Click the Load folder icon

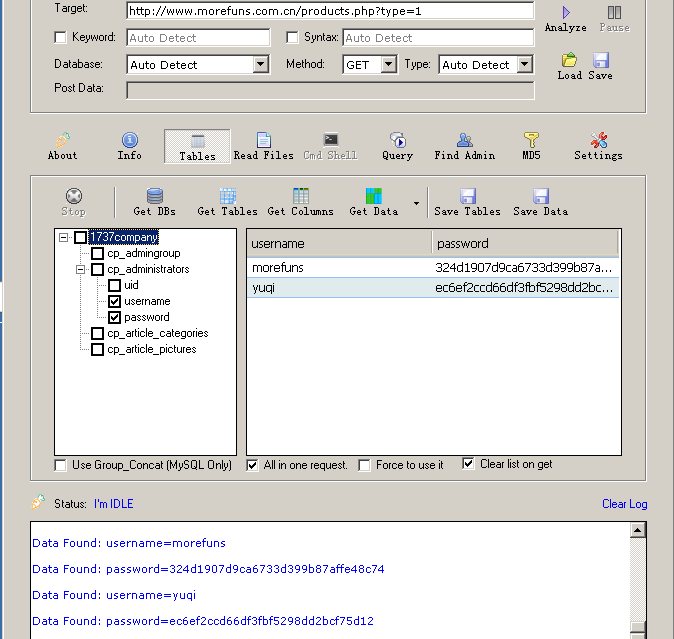click(569, 60)
